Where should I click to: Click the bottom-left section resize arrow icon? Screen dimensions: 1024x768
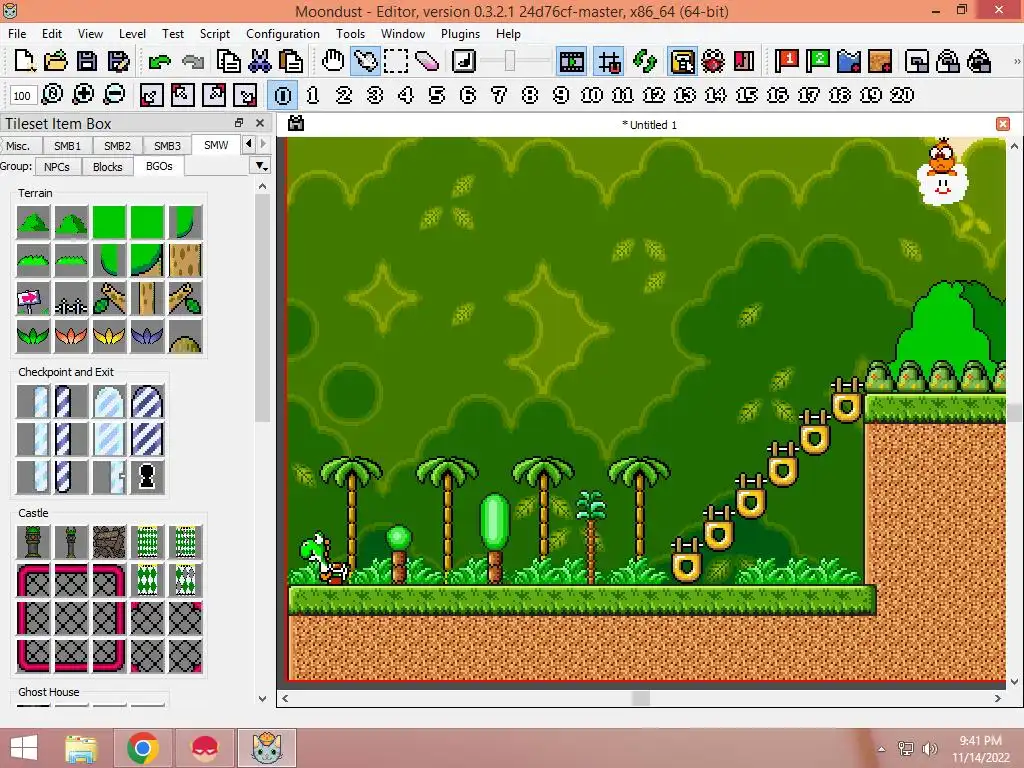click(x=151, y=95)
